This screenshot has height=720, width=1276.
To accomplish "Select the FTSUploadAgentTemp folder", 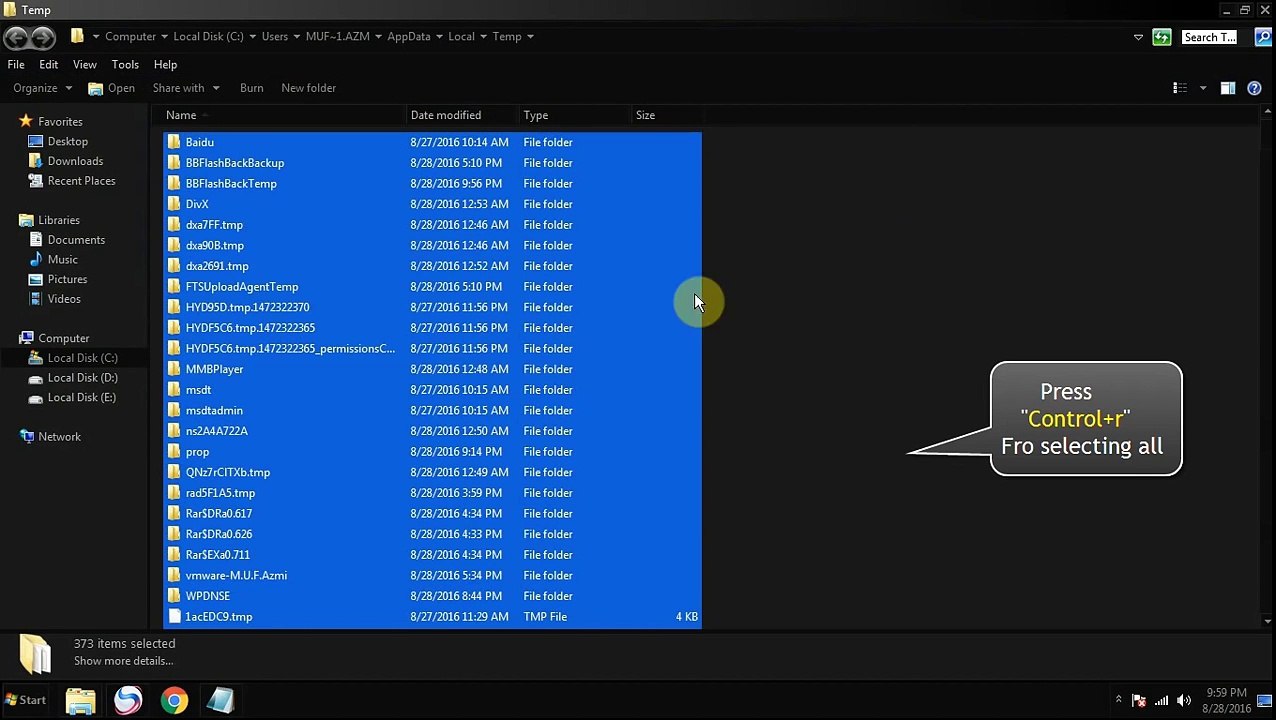I will click(x=432, y=287).
